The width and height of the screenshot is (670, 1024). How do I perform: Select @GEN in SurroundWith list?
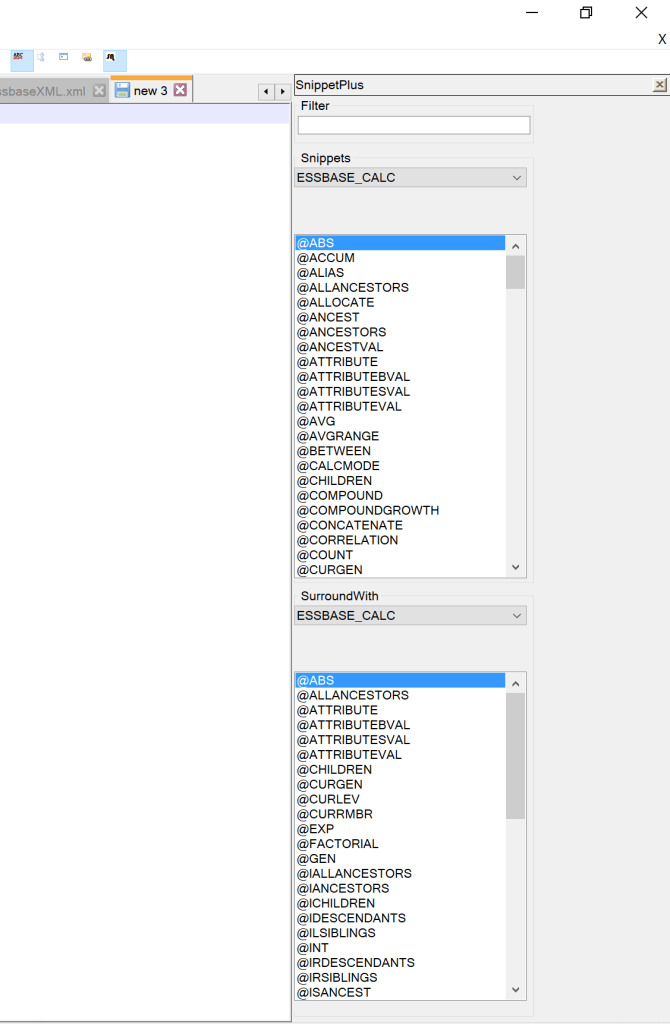click(400, 859)
